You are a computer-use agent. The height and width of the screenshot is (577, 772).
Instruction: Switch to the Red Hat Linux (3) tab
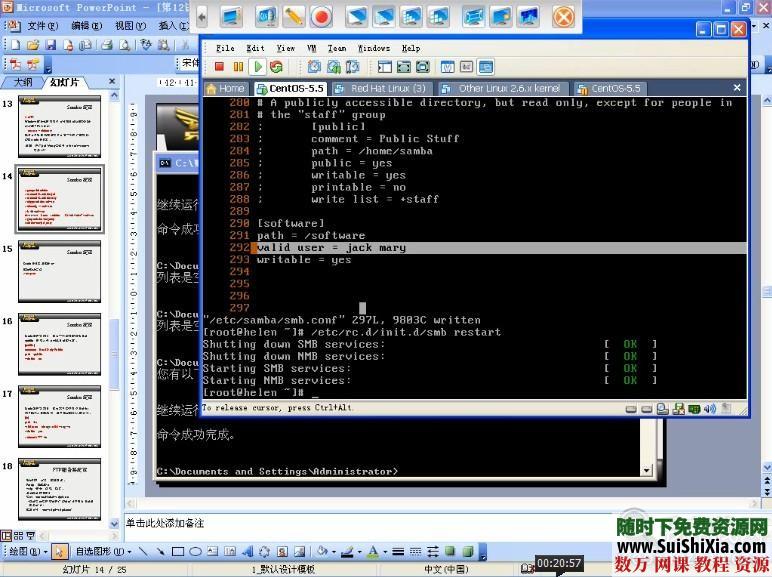382,89
